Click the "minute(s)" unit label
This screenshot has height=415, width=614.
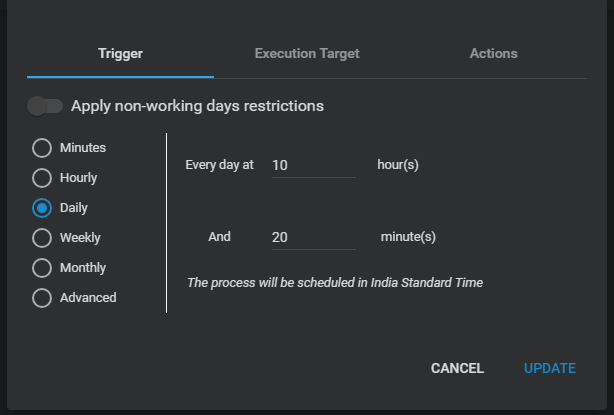point(408,237)
